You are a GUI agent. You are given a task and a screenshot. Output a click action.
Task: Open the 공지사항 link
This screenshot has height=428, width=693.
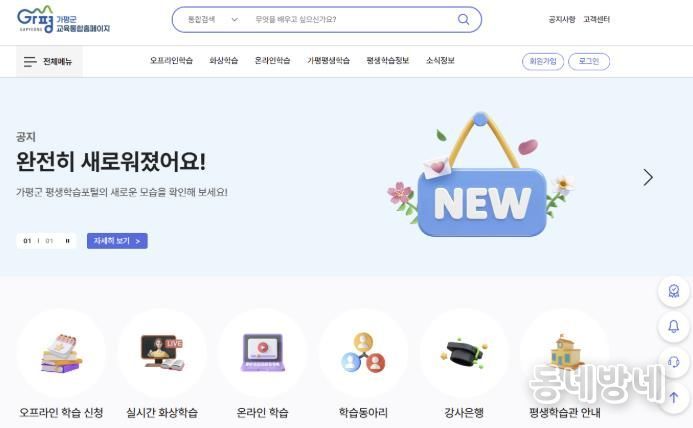tap(562, 19)
